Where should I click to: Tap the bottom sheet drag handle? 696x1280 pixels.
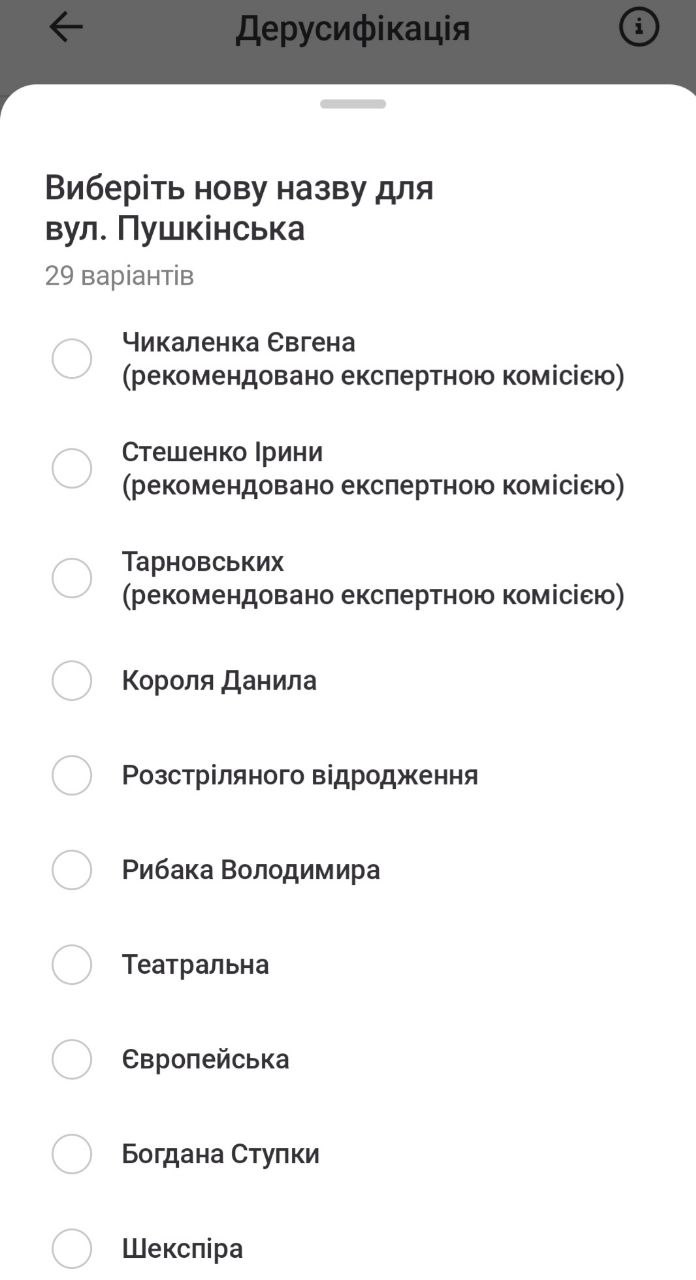pyautogui.click(x=353, y=104)
